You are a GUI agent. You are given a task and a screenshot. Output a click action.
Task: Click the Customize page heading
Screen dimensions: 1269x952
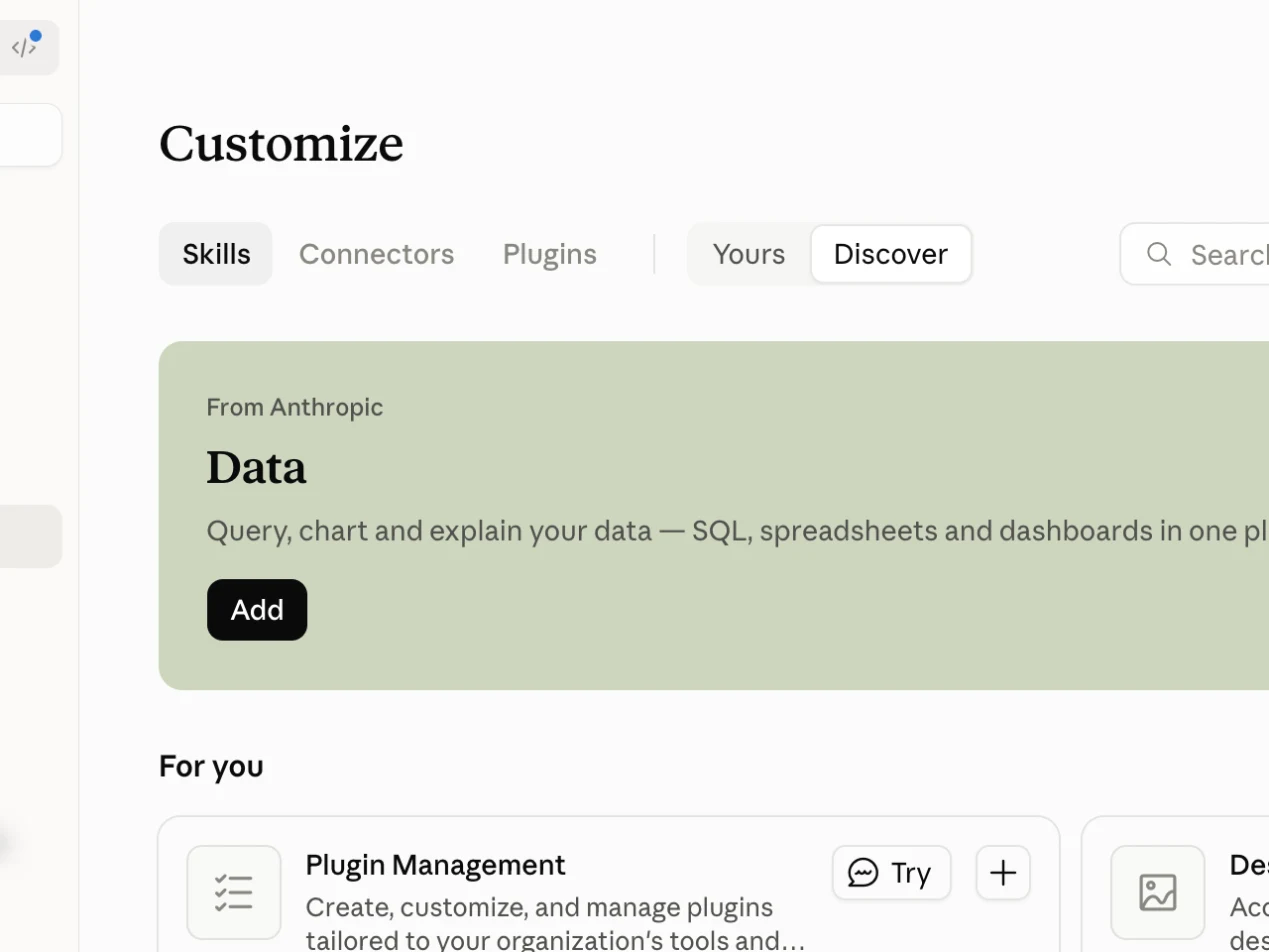[281, 143]
